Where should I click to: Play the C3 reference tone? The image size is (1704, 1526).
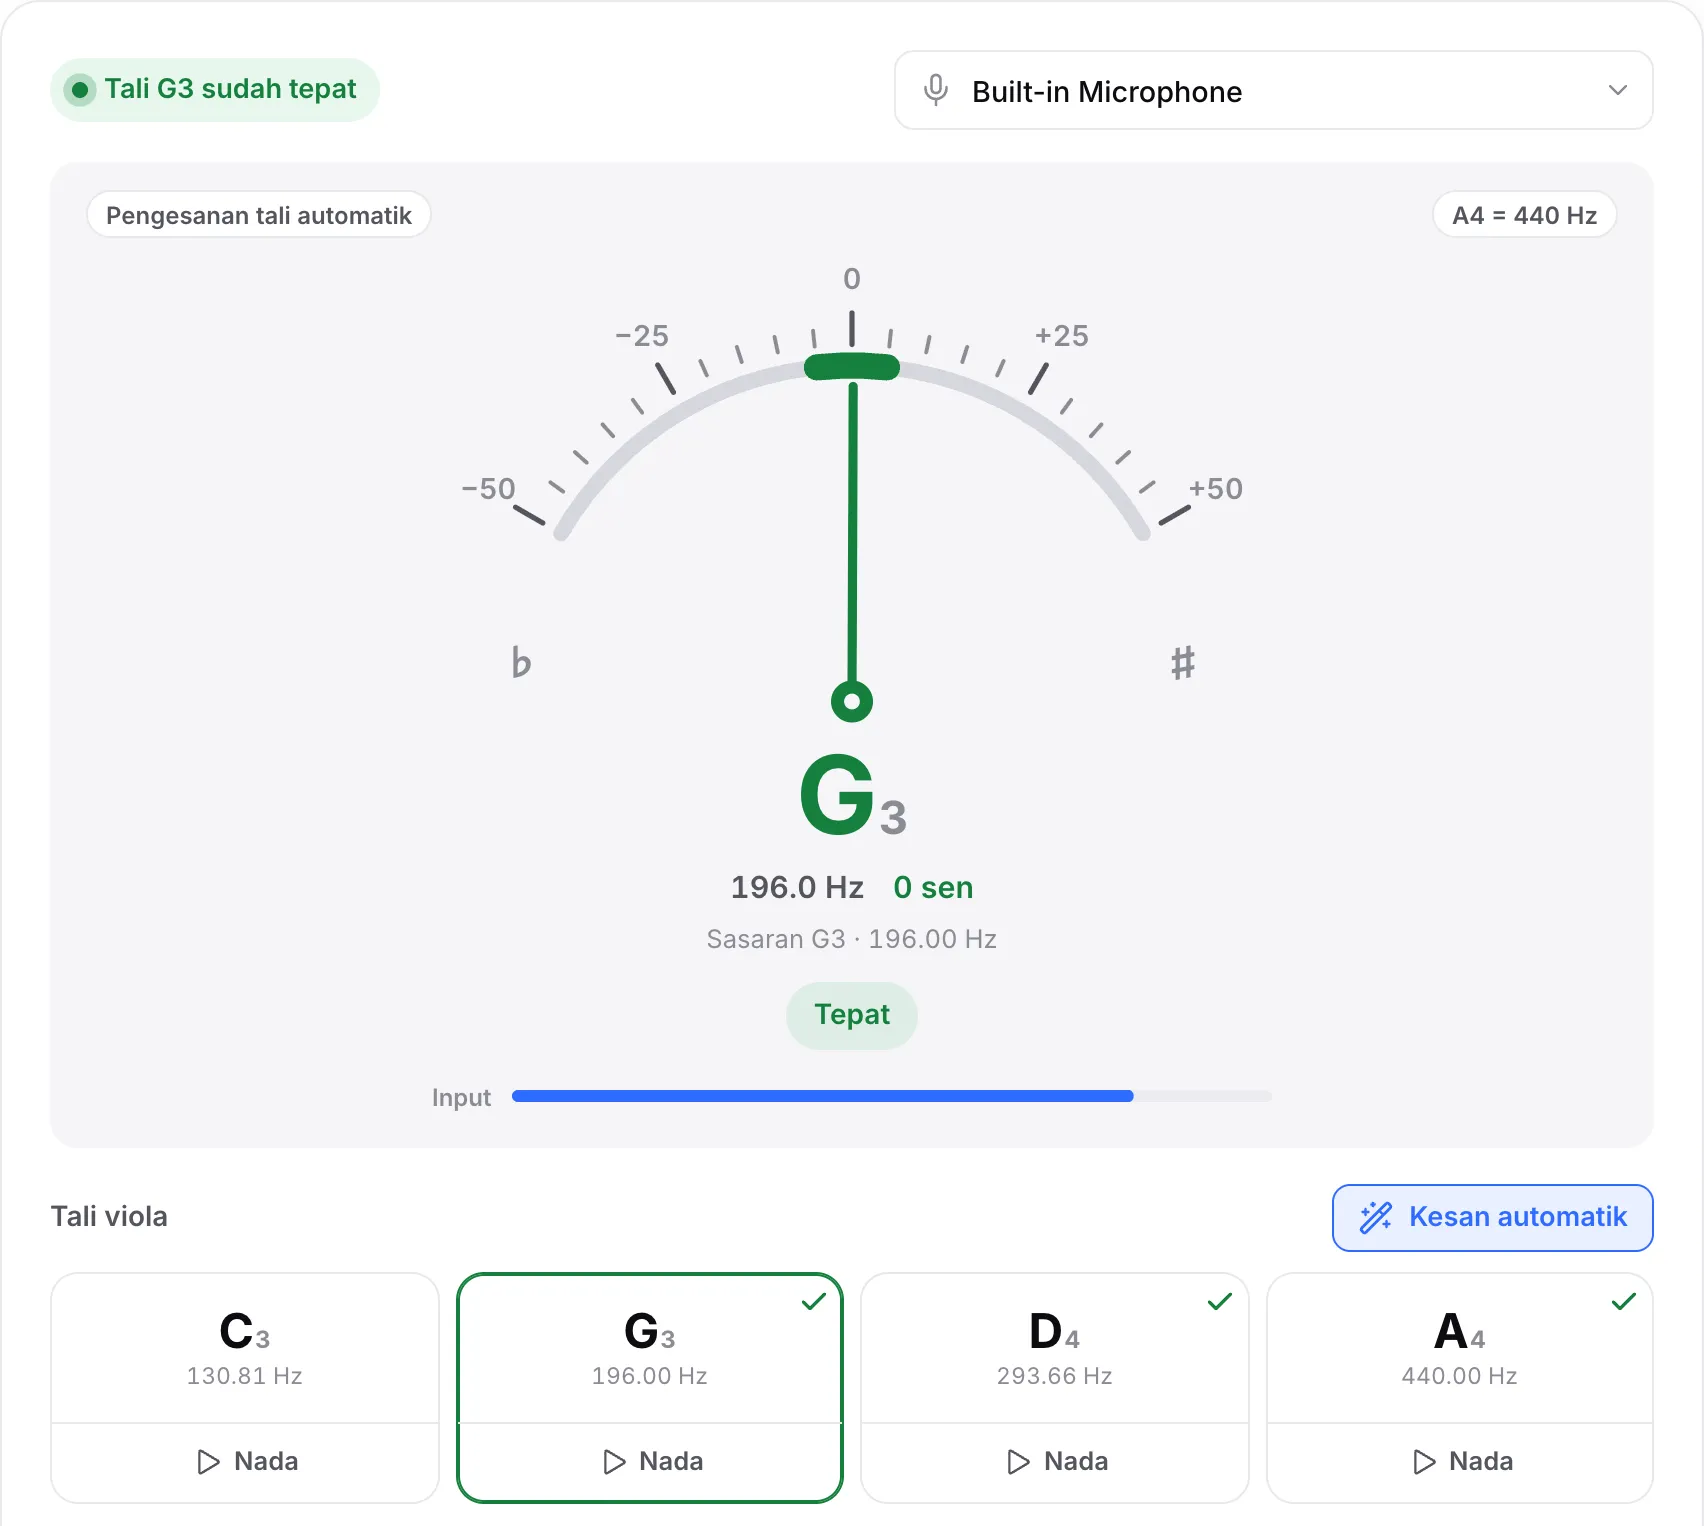245,1462
